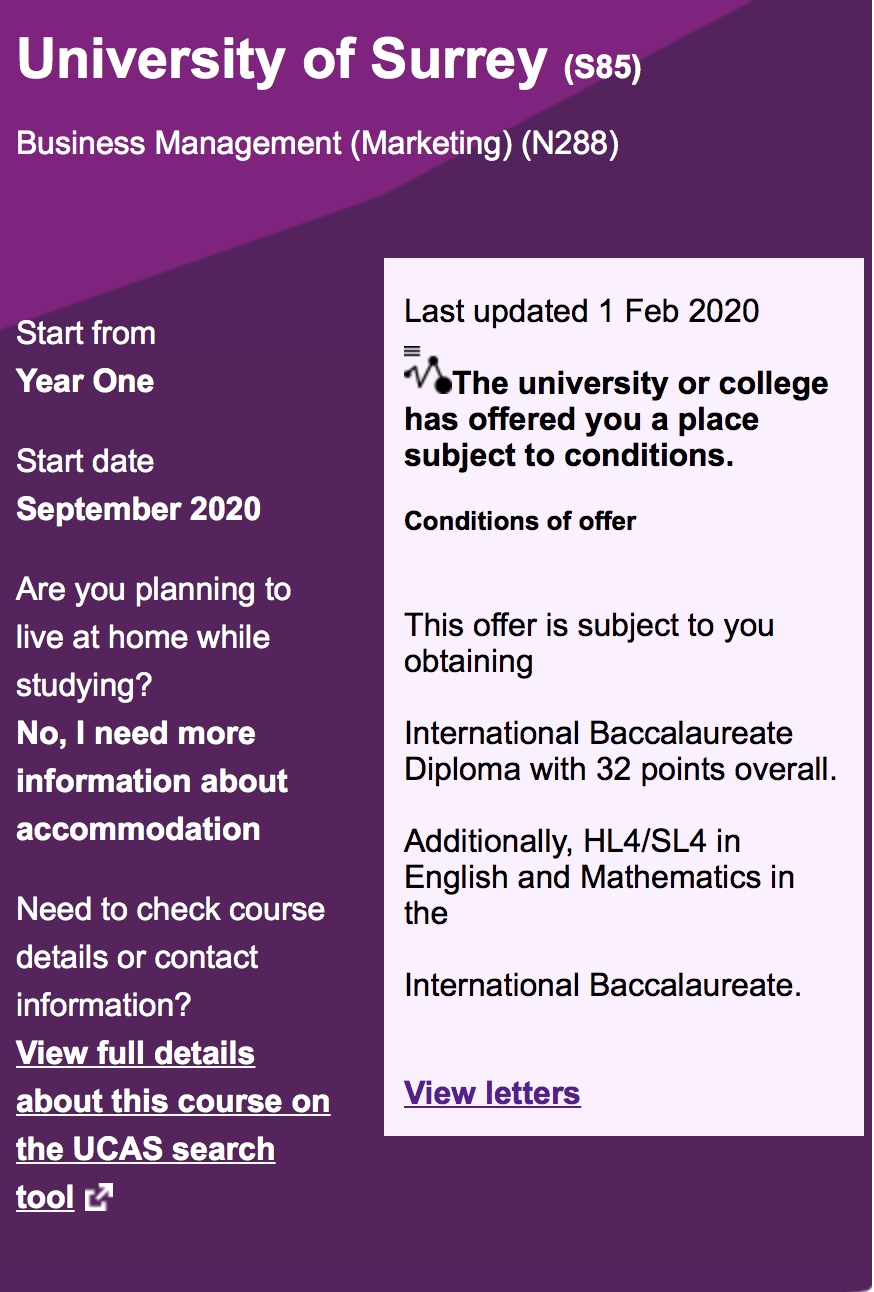The image size is (874, 1292).
Task: Click the conditional offer status icon
Action: click(428, 370)
